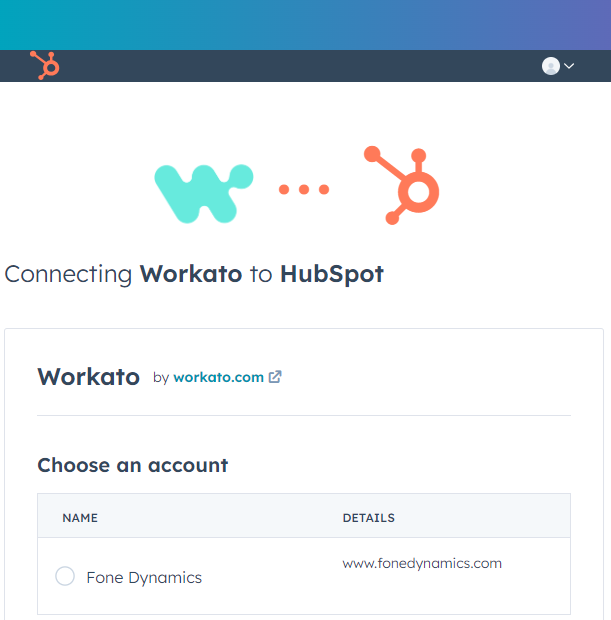Image resolution: width=611 pixels, height=620 pixels.
Task: Click the Choose an account heading
Action: coord(132,465)
